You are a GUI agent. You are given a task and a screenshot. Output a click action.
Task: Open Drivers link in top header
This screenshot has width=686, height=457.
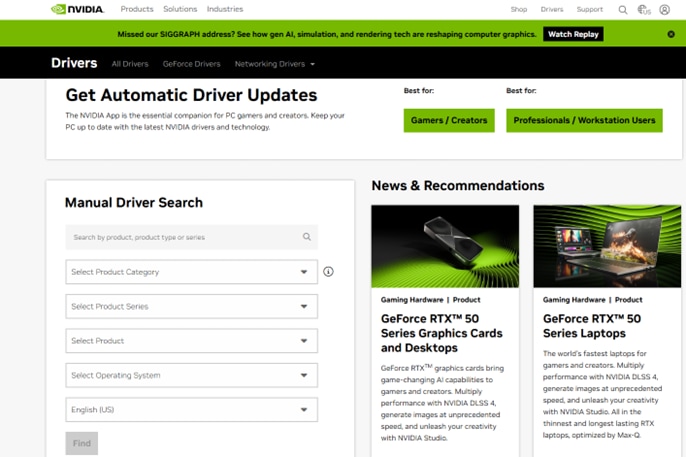coord(552,9)
